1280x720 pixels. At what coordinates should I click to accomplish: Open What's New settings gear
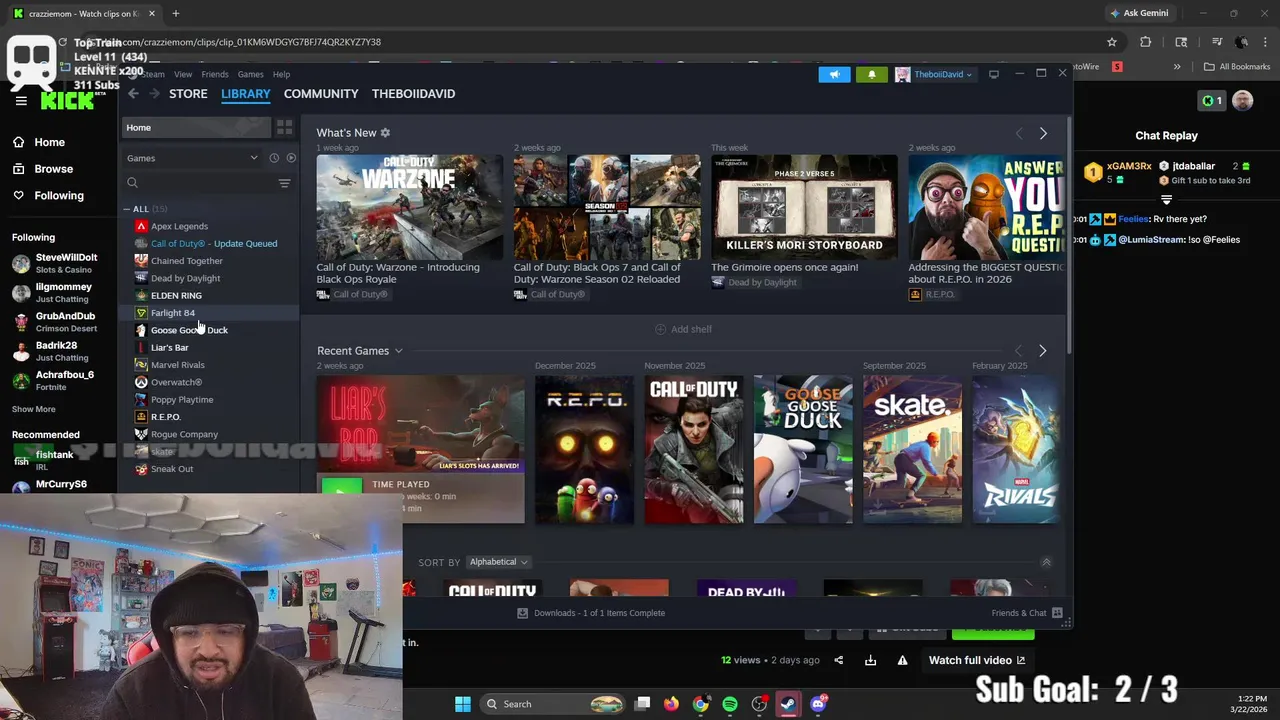(385, 133)
